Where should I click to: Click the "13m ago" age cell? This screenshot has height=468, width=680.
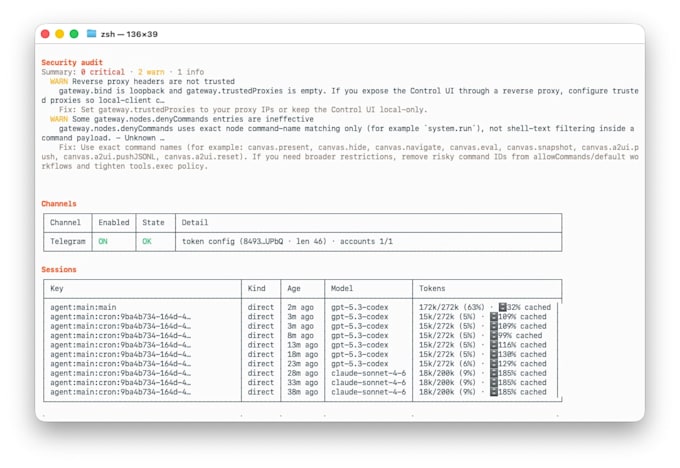(302, 345)
